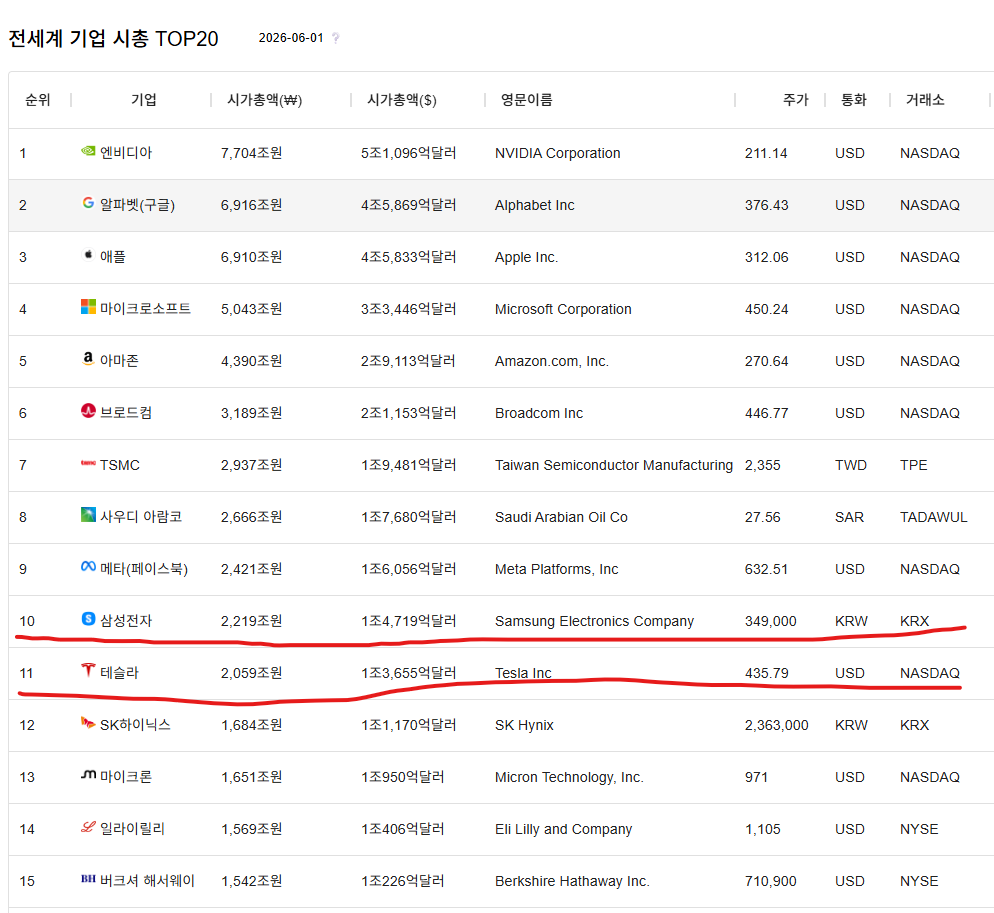The width and height of the screenshot is (994, 913).
Task: Click the Meta logo icon beside 메타(페이스북)
Action: [x=88, y=566]
